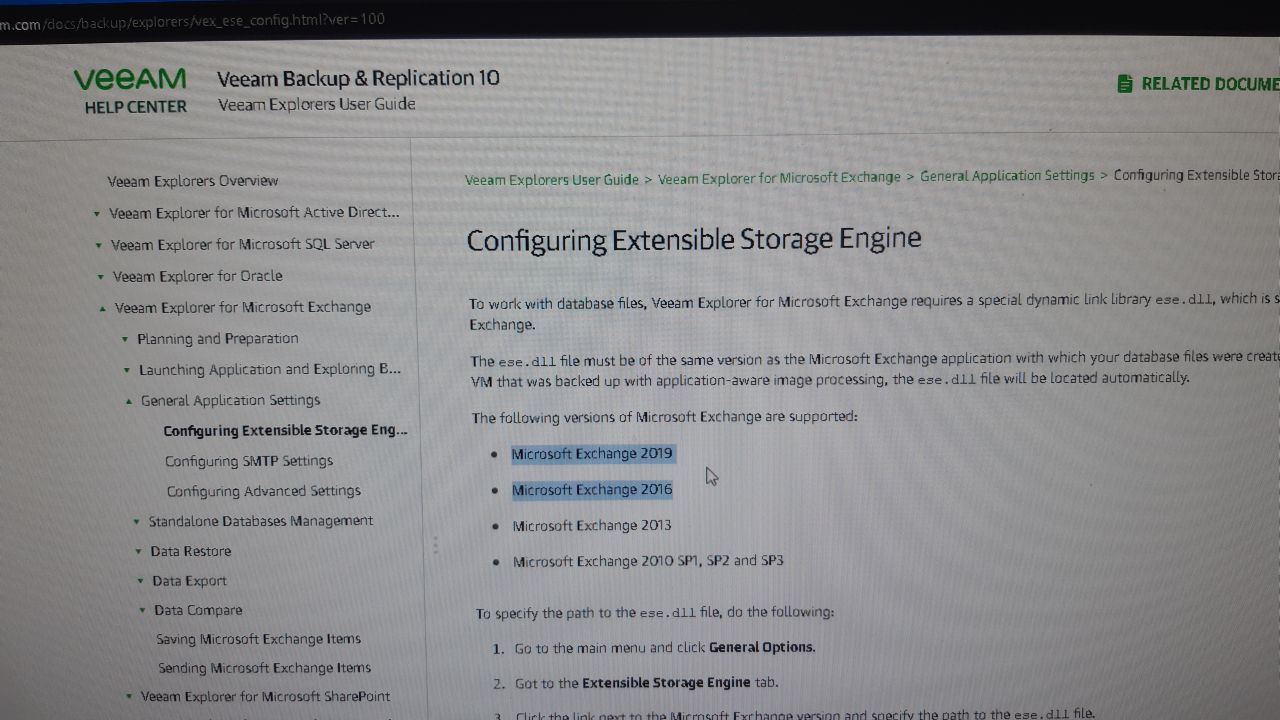This screenshot has height=720, width=1280.
Task: Open Planning and Preparation page
Action: tap(218, 339)
